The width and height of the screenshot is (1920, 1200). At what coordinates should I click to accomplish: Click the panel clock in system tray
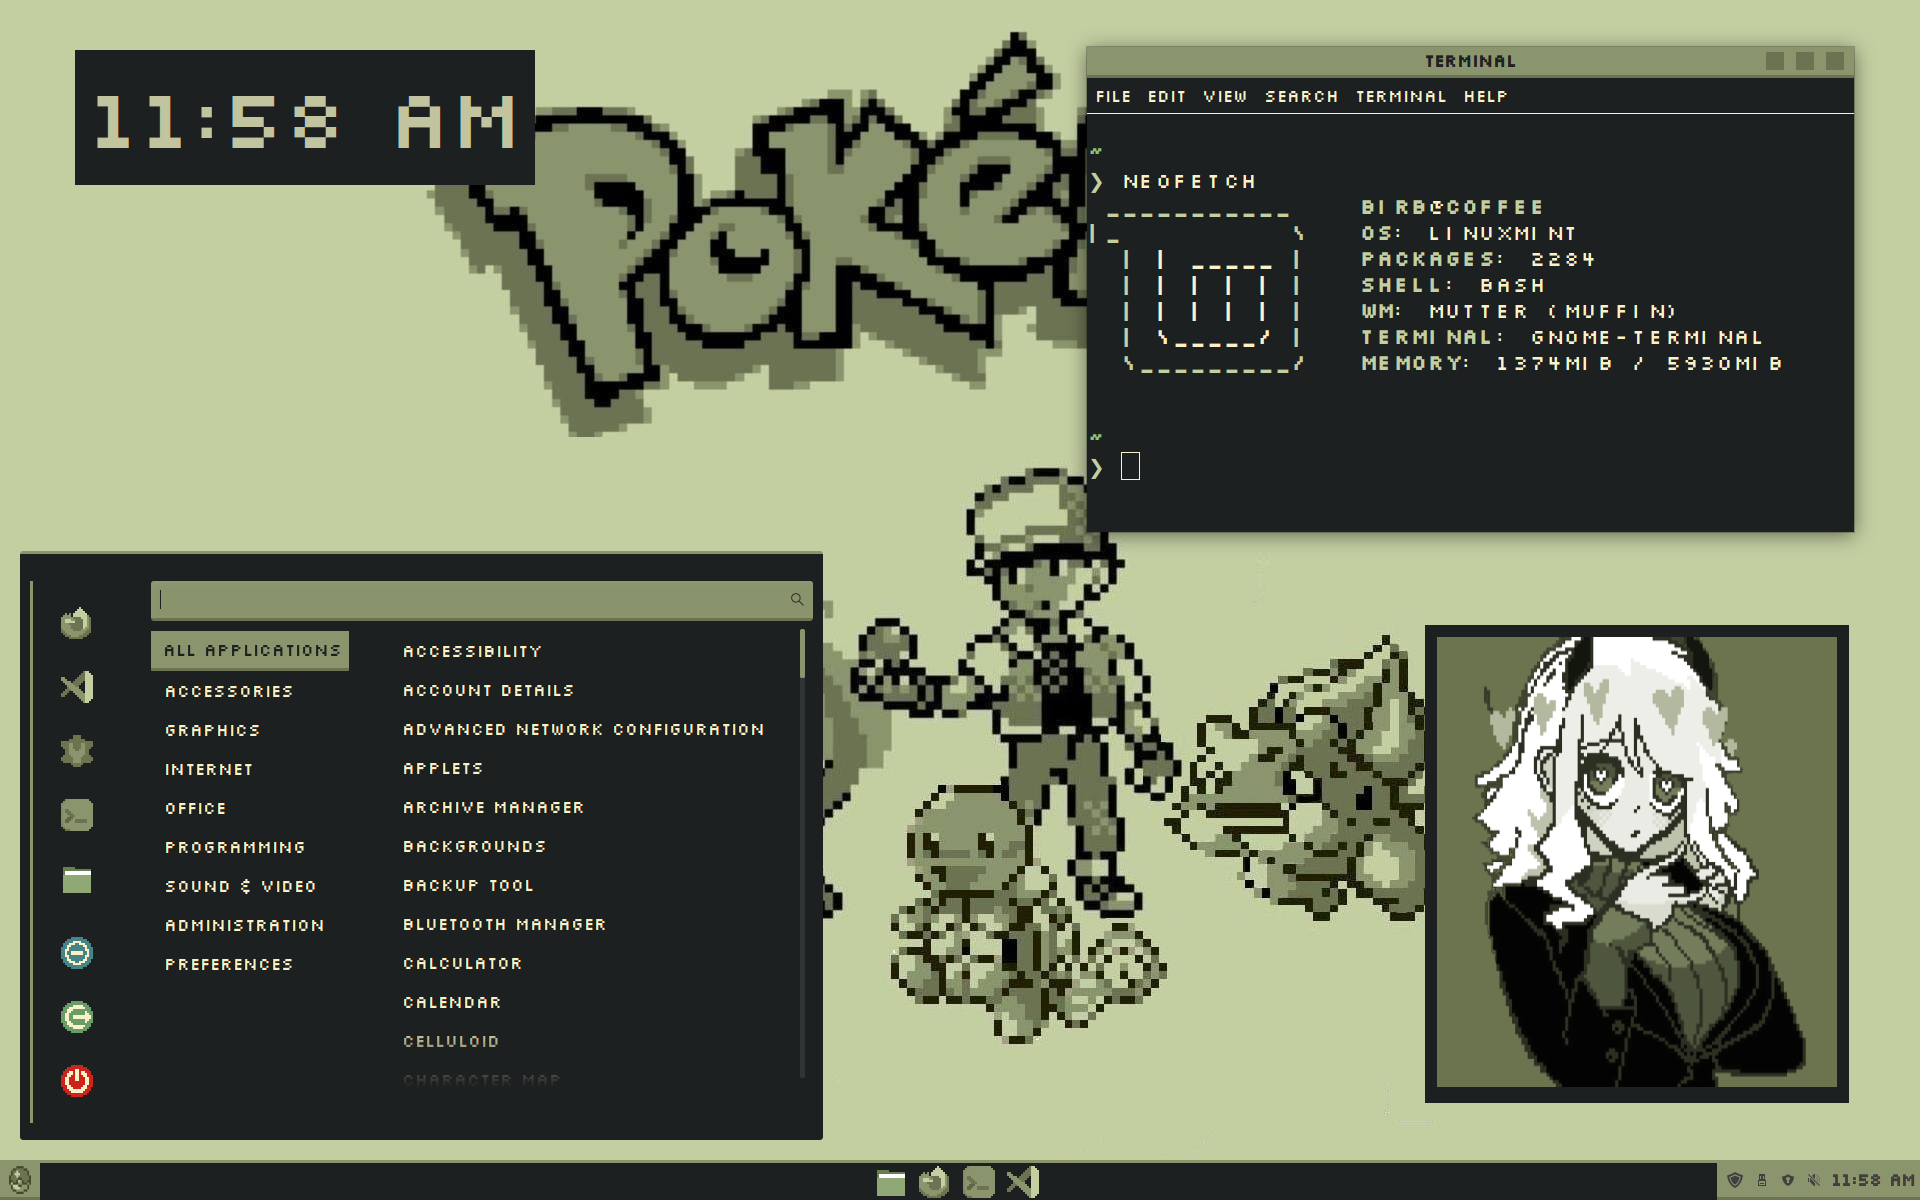coord(1872,1180)
